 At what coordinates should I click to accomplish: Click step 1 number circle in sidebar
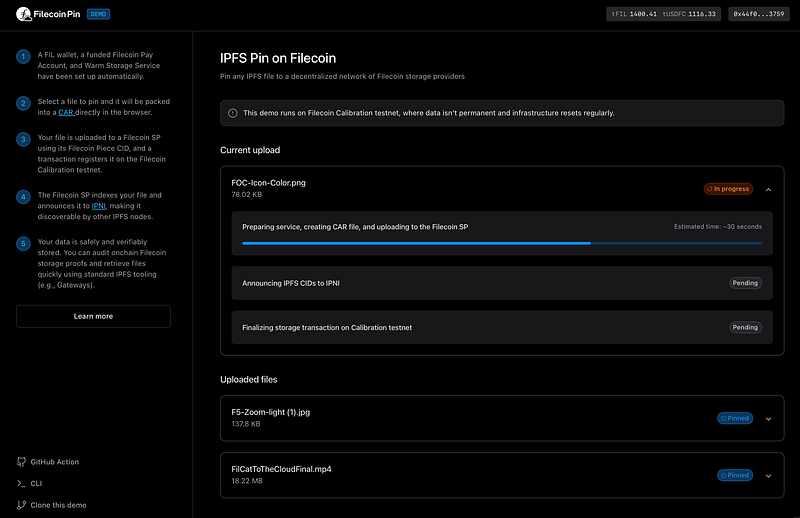pyautogui.click(x=23, y=56)
